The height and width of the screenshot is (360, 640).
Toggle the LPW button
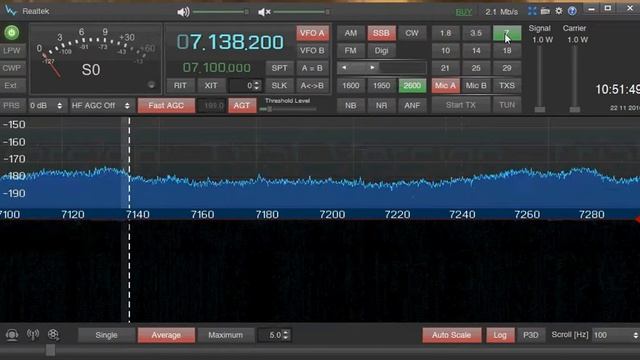(x=12, y=50)
